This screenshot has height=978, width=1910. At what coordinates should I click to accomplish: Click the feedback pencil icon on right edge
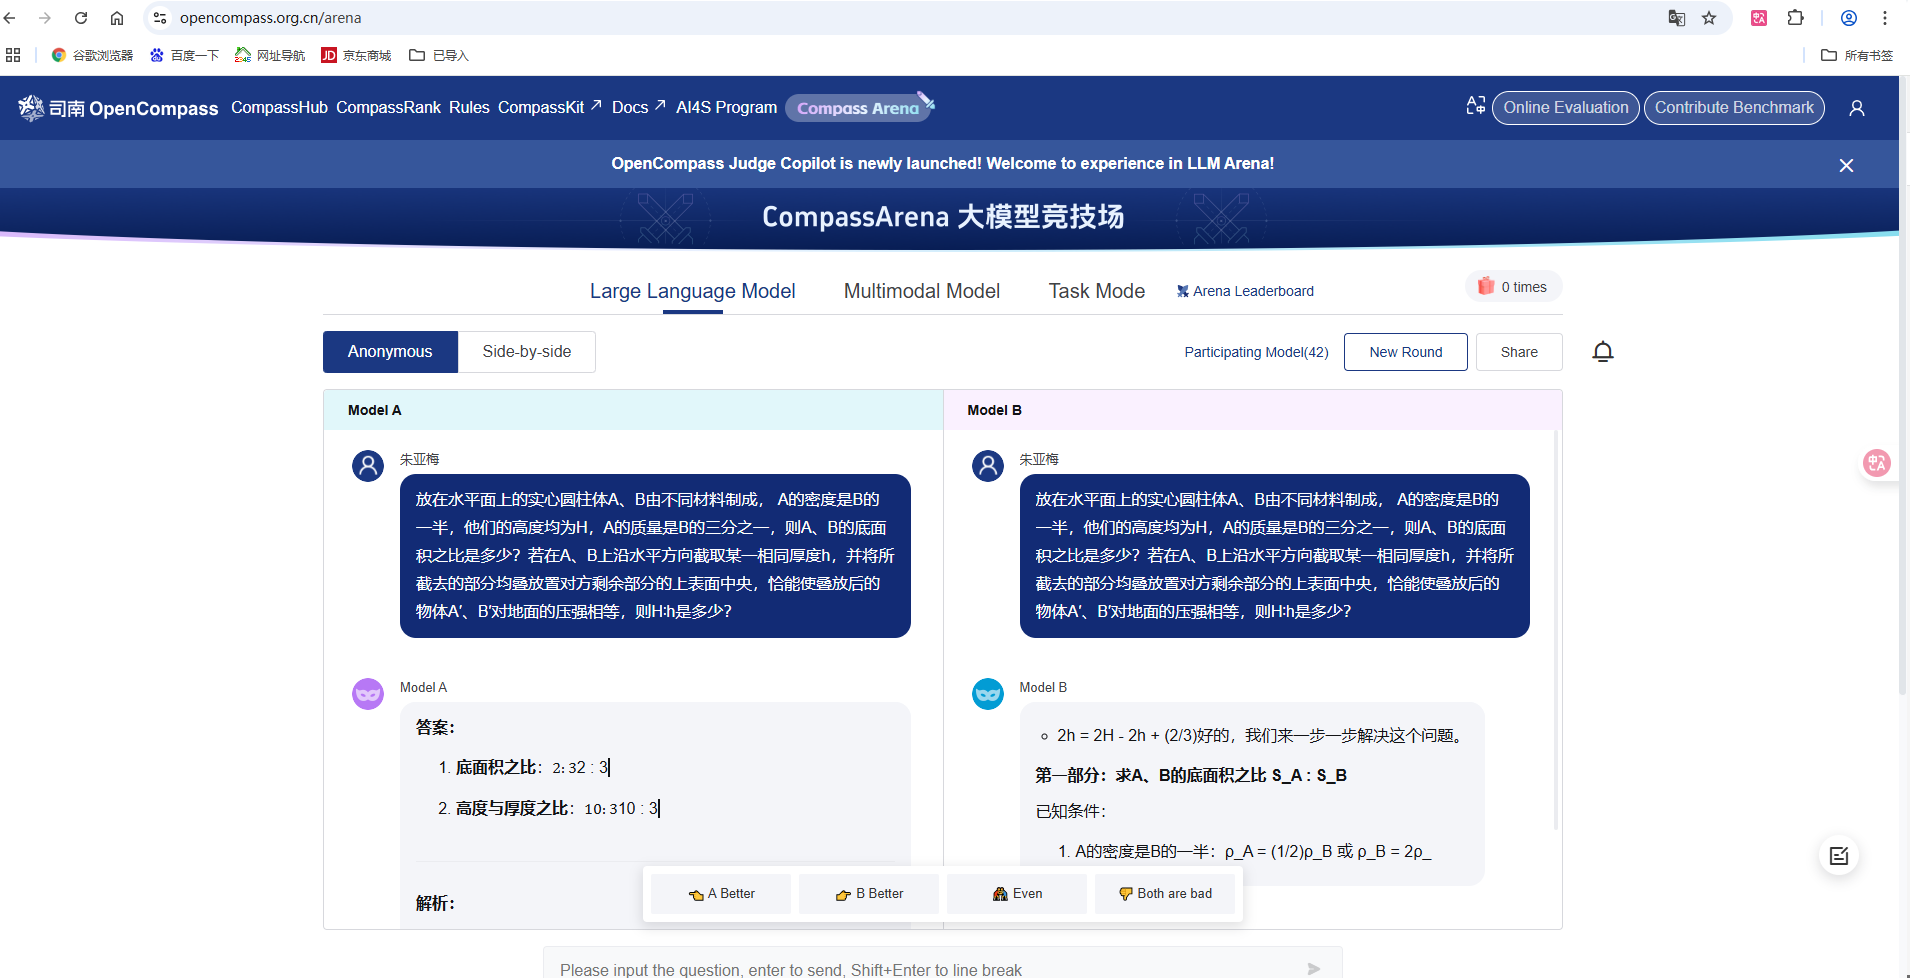click(x=1841, y=856)
